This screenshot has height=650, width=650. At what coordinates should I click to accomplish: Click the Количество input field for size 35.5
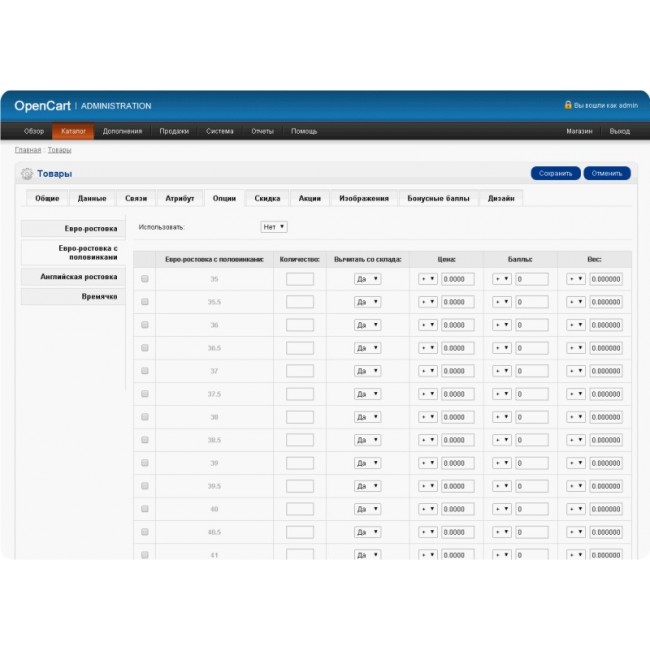(299, 302)
